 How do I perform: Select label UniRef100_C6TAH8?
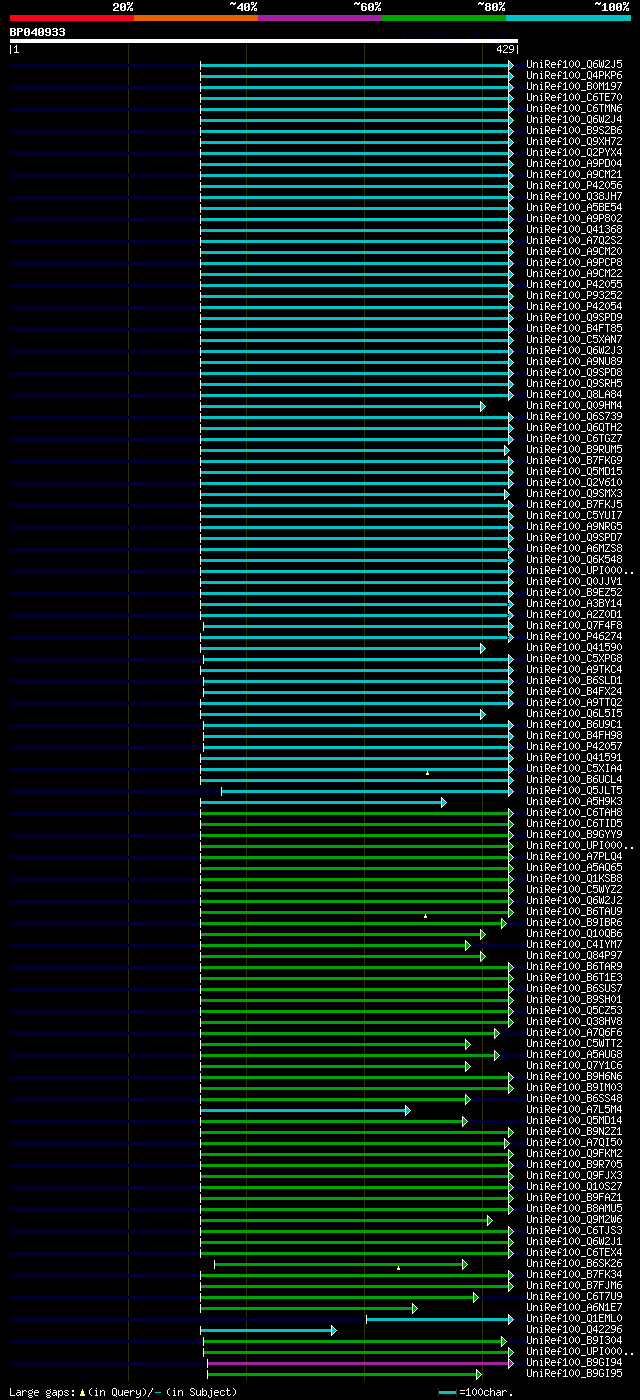coord(574,812)
